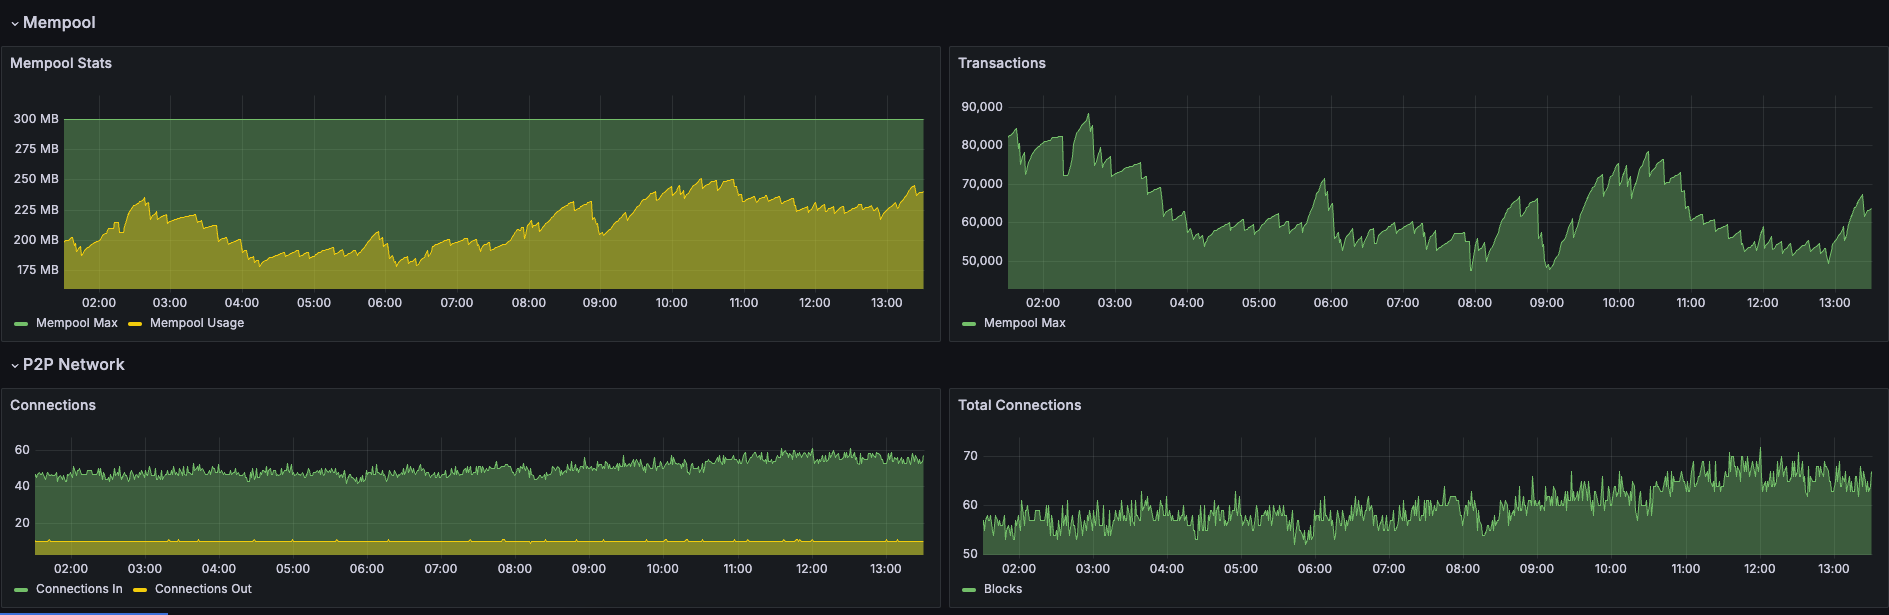The image size is (1889, 615).
Task: Click 10:00 time label in Total Connections chart
Action: (x=1611, y=569)
